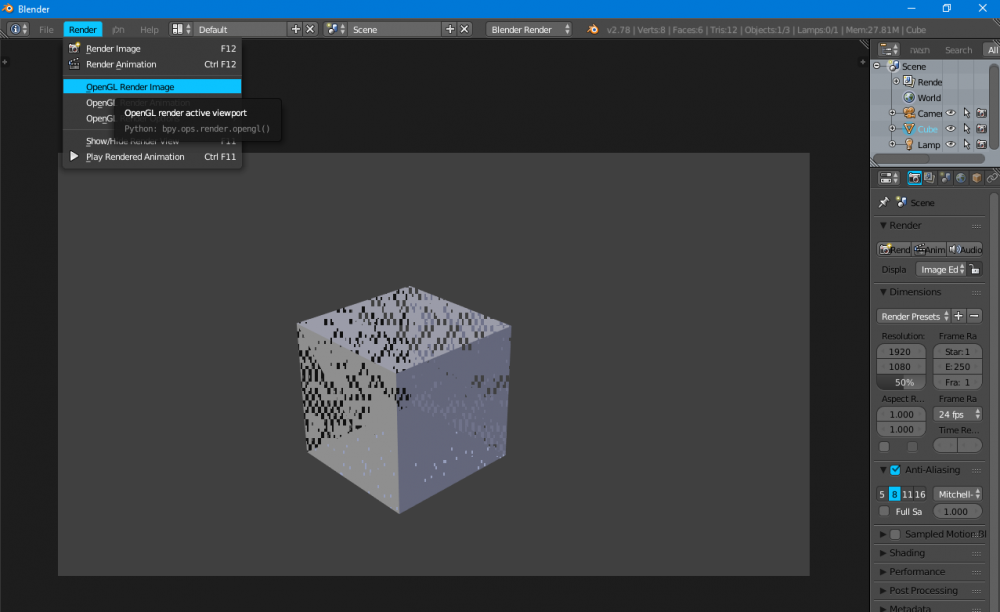Click the Audio render button
This screenshot has width=1000, height=612.
pos(965,249)
